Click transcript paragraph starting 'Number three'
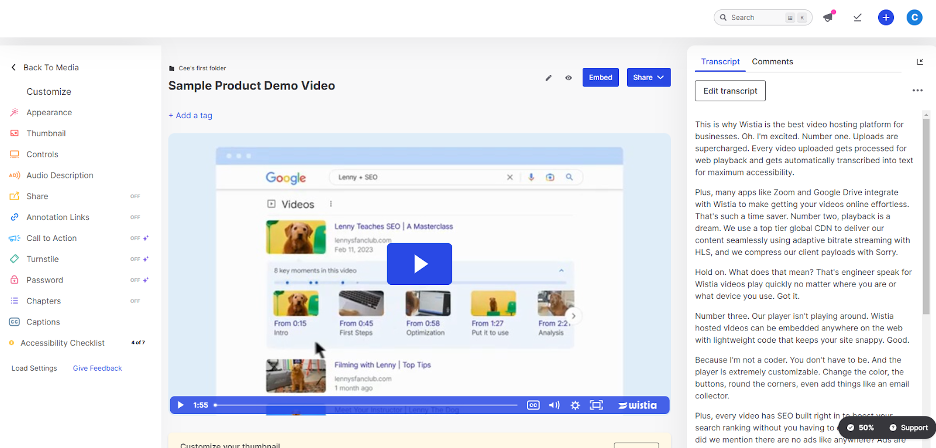 coord(803,328)
